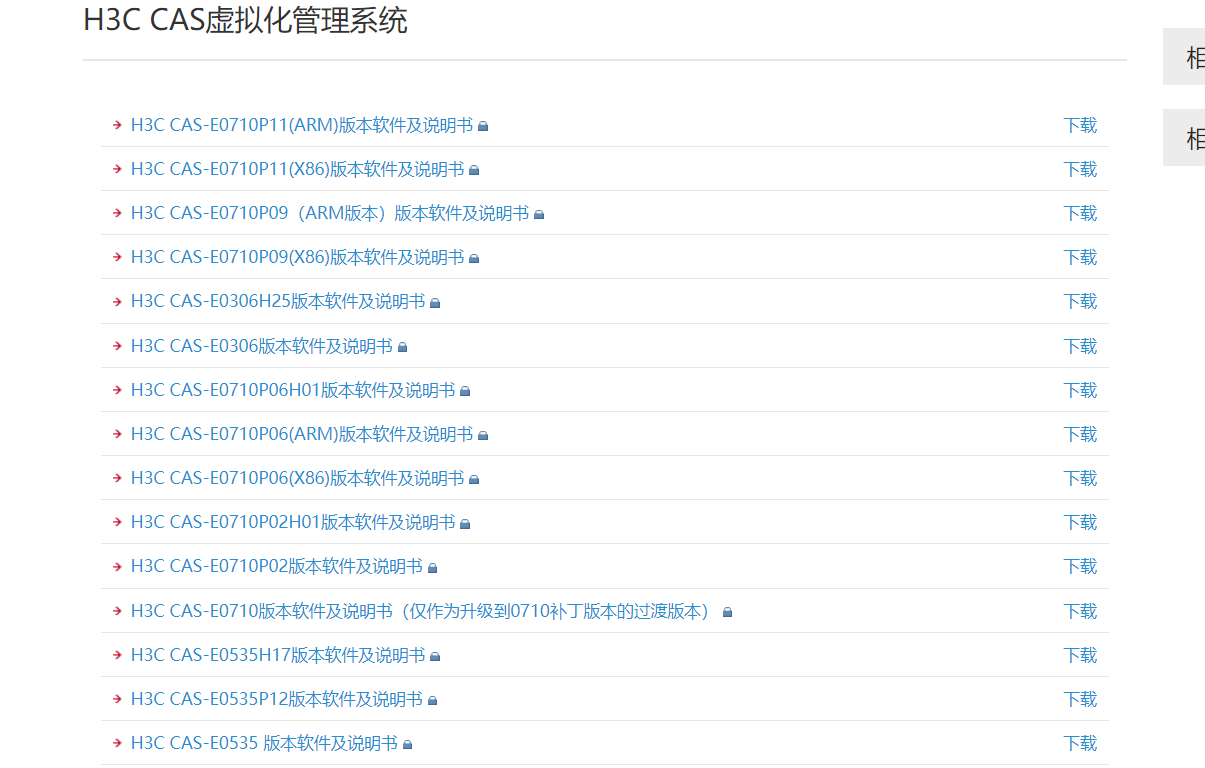The height and width of the screenshot is (768, 1205).
Task: Open H3C CAS-E0306H25版本软件及说明书 link
Action: [x=278, y=301]
